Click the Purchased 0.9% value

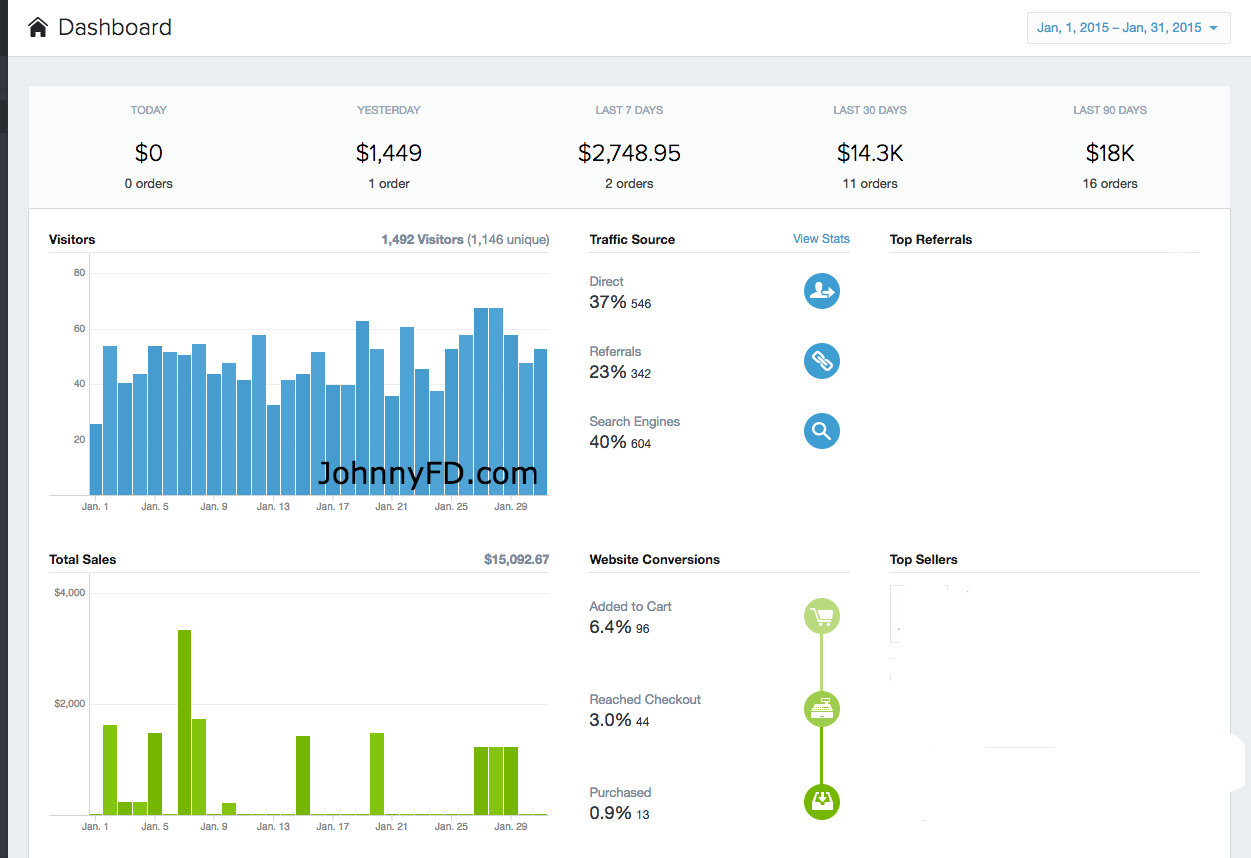[x=610, y=813]
